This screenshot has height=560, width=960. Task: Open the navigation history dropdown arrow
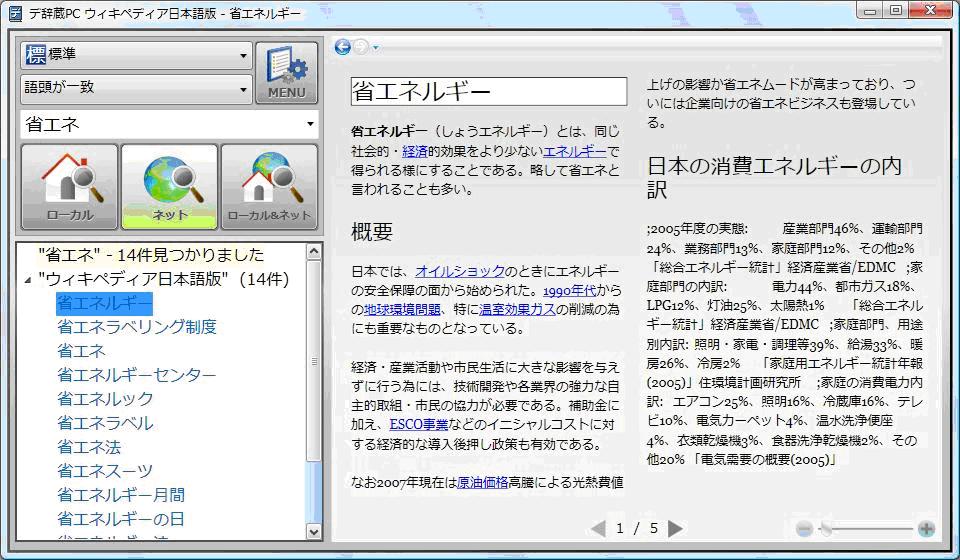(x=375, y=48)
